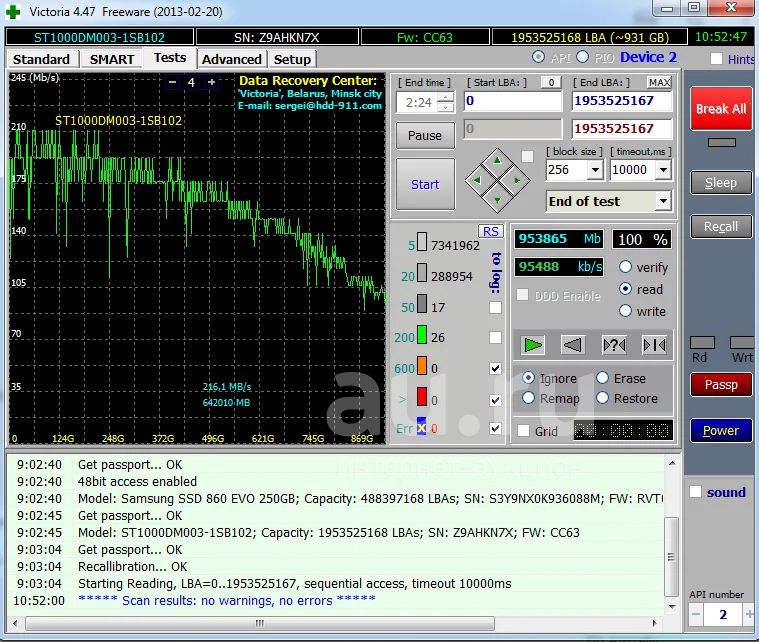Click the down arrow of the diamond navigator
Image resolution: width=759 pixels, height=642 pixels.
[497, 200]
